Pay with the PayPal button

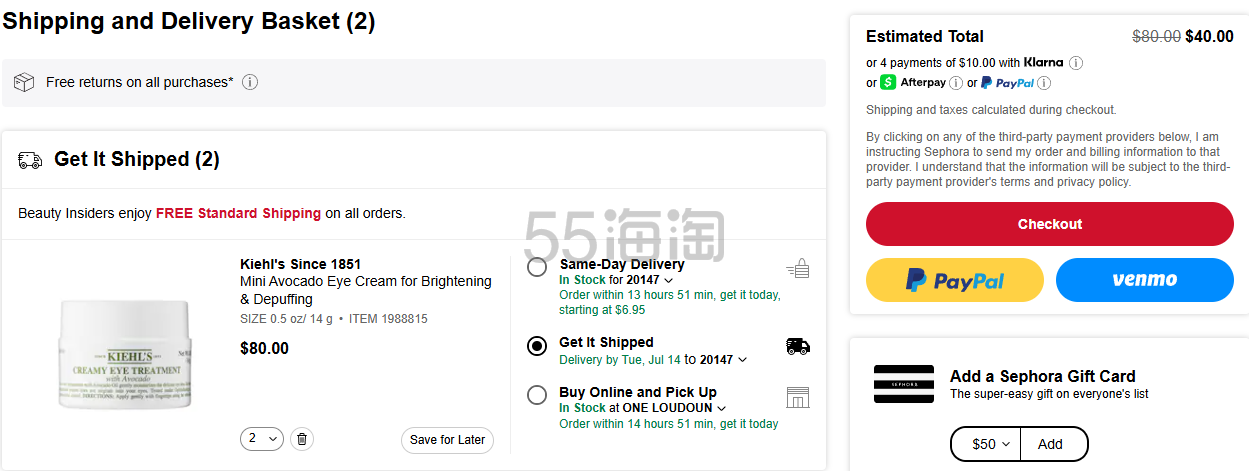click(x=955, y=280)
